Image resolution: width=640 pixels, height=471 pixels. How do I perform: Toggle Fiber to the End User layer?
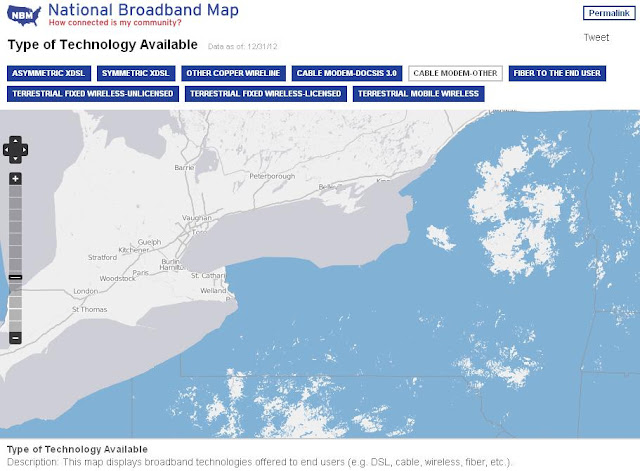(557, 73)
